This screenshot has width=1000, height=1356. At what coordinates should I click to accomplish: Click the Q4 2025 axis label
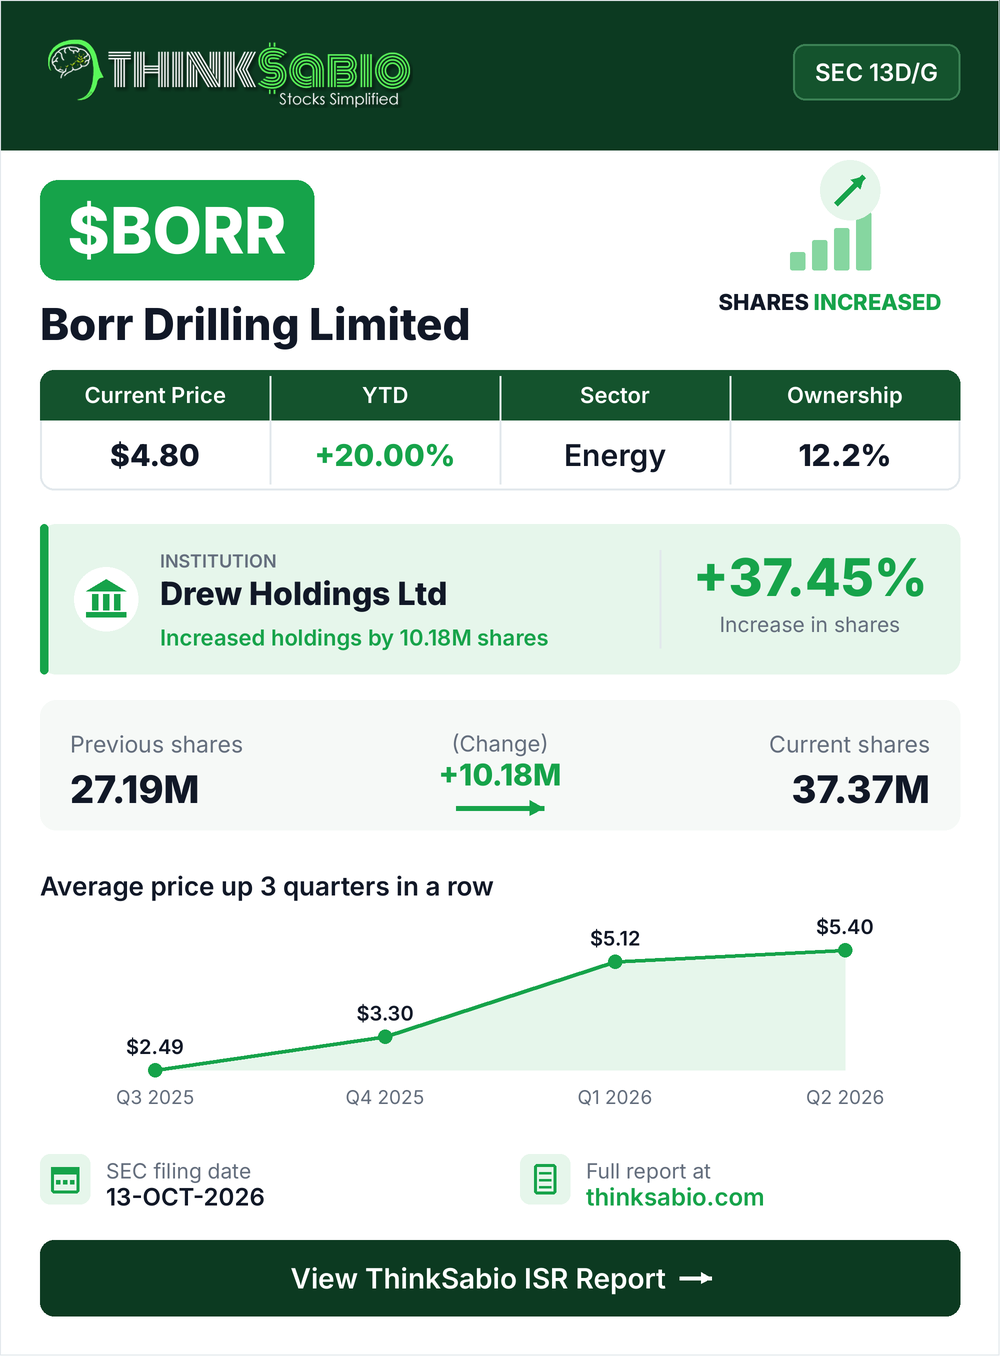pyautogui.click(x=385, y=1097)
